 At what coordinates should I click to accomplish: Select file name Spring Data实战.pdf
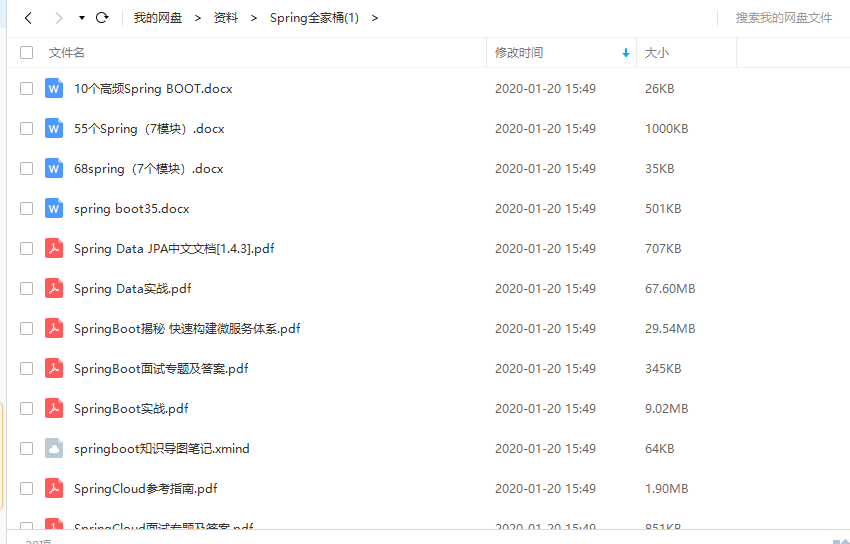coord(133,289)
